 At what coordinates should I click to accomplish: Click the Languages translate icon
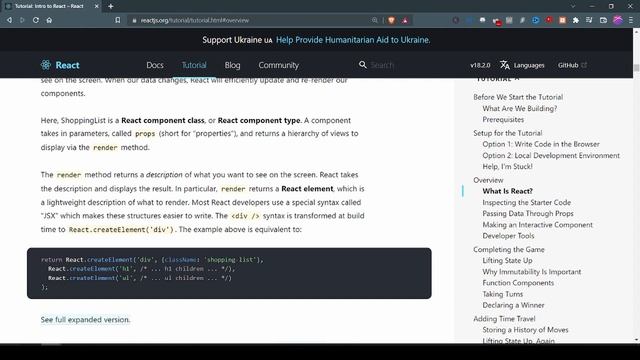point(504,65)
